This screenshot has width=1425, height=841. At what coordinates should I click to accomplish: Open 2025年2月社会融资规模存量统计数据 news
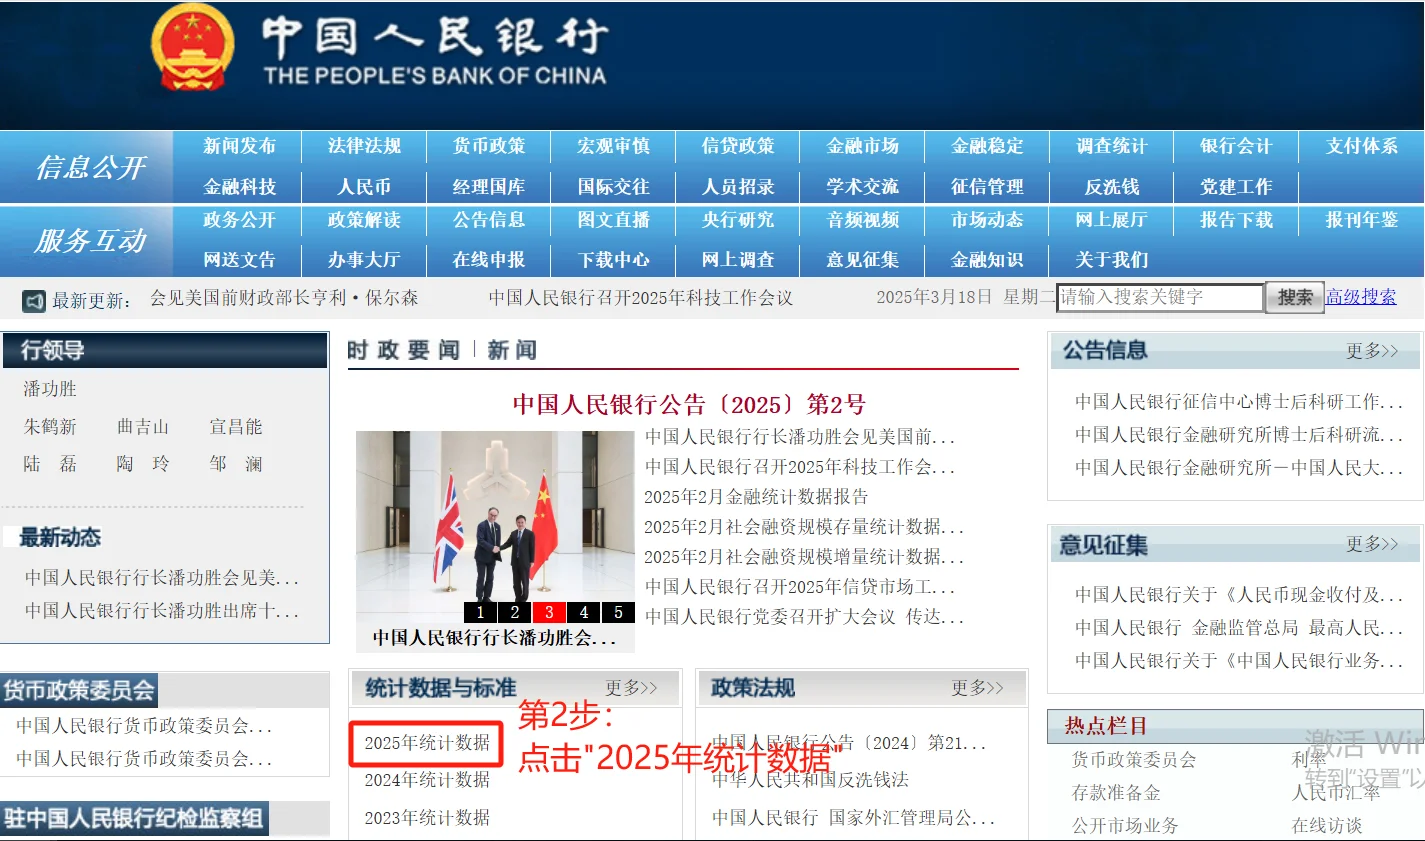[x=804, y=527]
